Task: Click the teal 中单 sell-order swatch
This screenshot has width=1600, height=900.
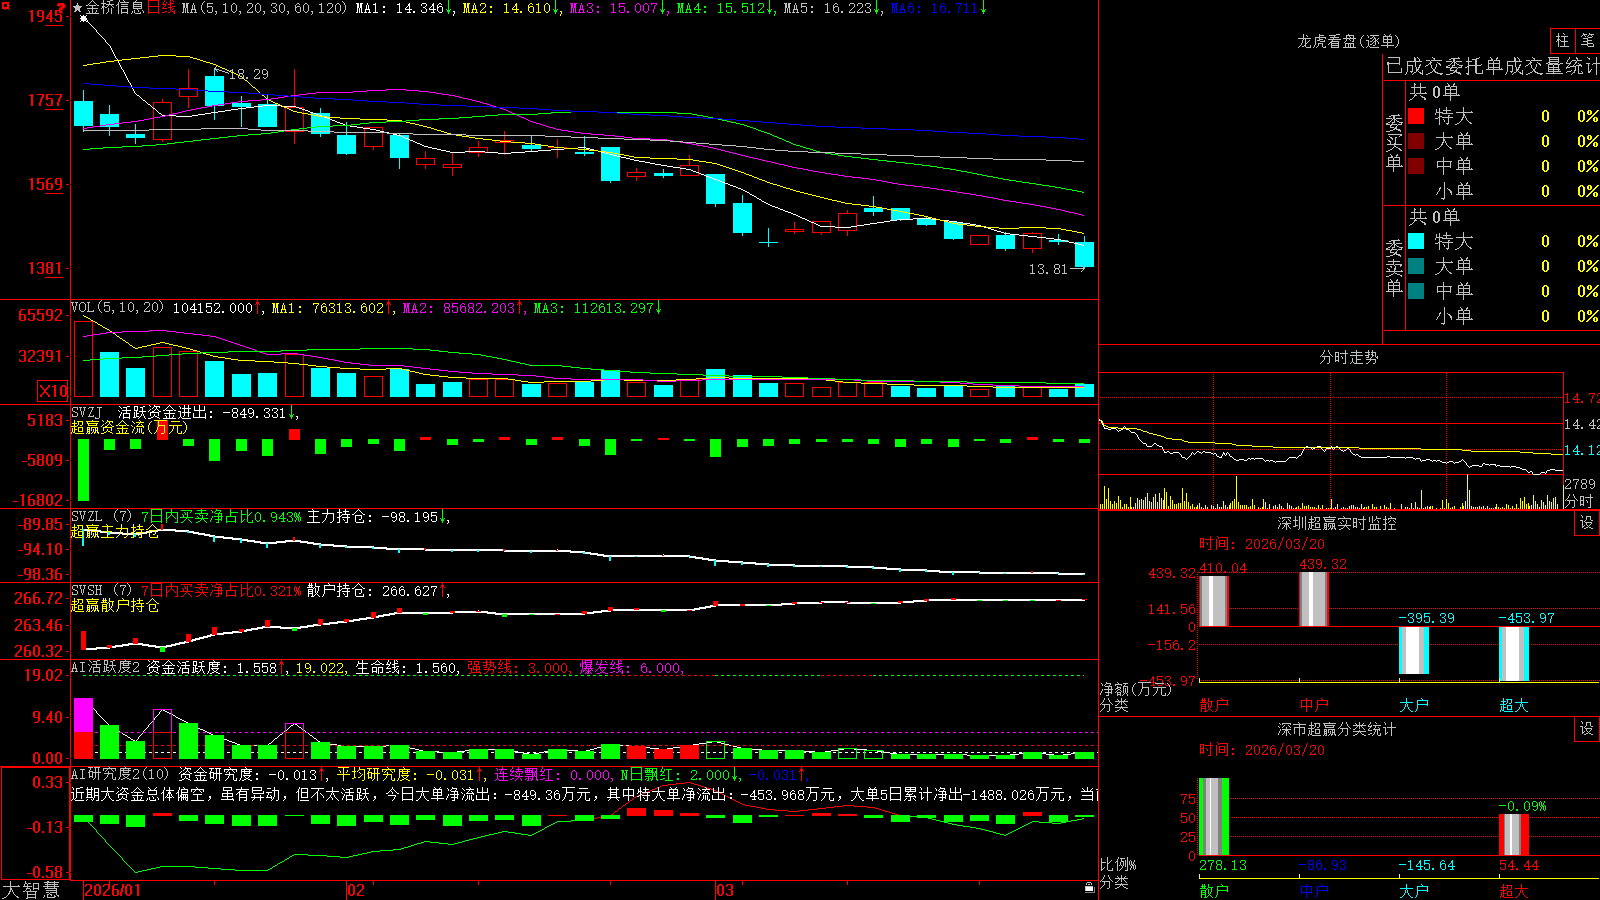Action: [x=1416, y=291]
